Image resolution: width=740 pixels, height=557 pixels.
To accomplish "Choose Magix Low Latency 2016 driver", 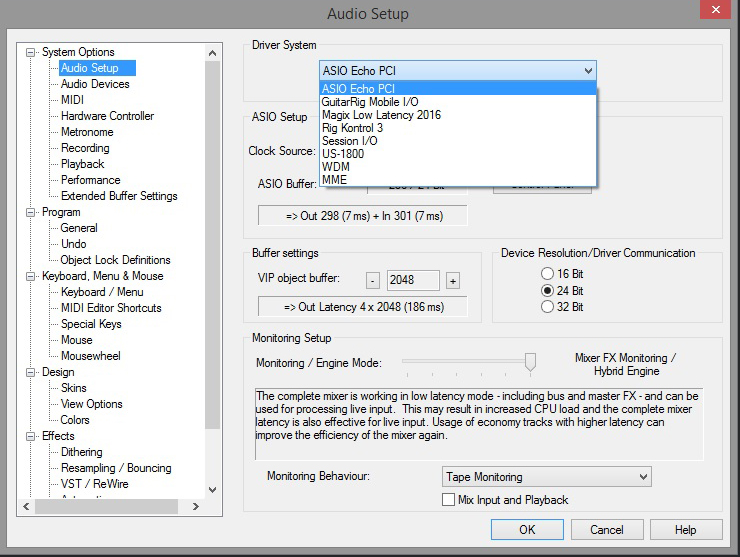I will (x=458, y=115).
